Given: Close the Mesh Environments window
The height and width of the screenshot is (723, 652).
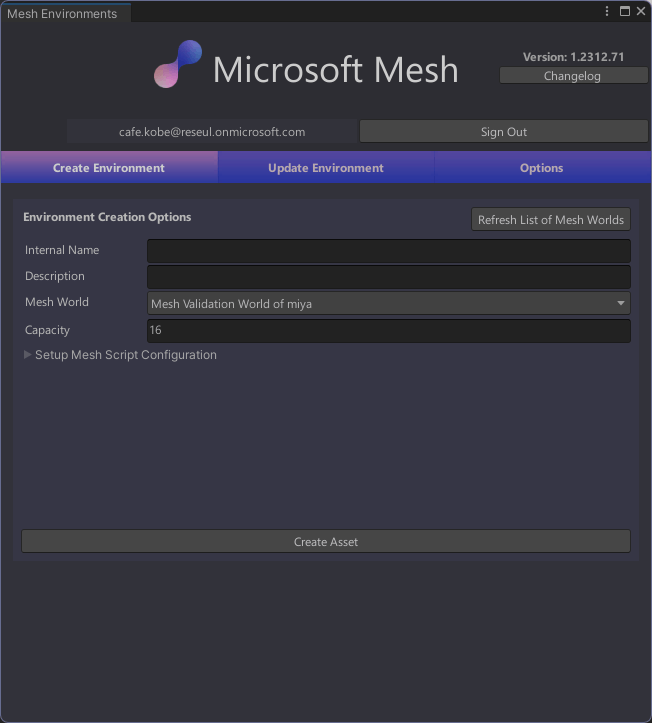Looking at the screenshot, I should click(641, 11).
